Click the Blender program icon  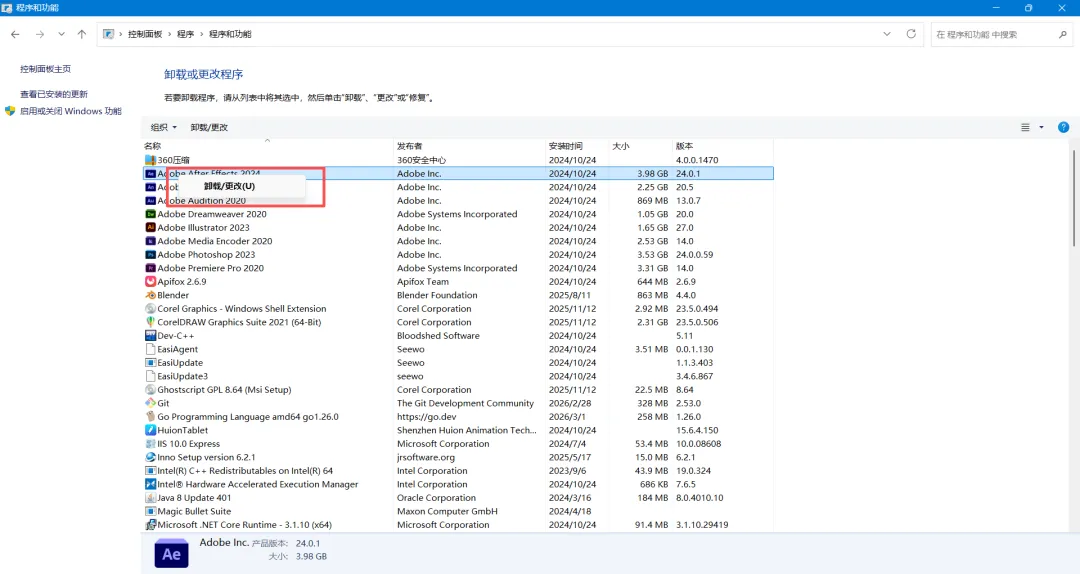click(x=150, y=295)
